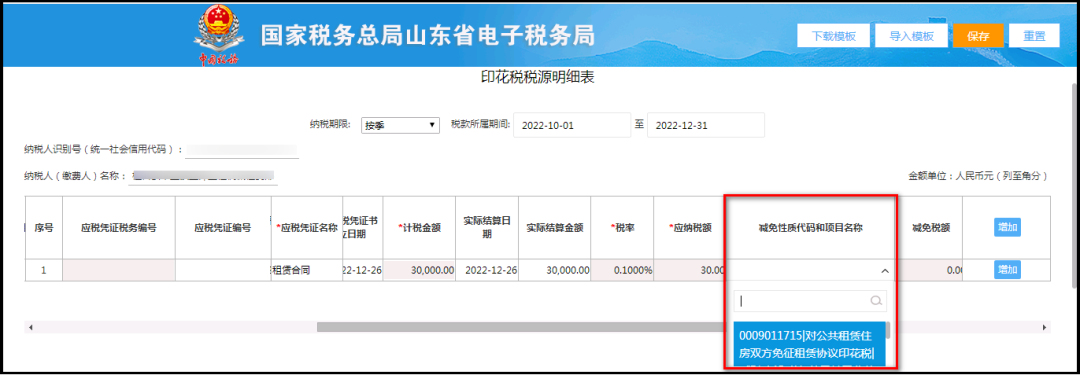Collapse the 减免性质代码 dropdown chevron

tap(885, 271)
